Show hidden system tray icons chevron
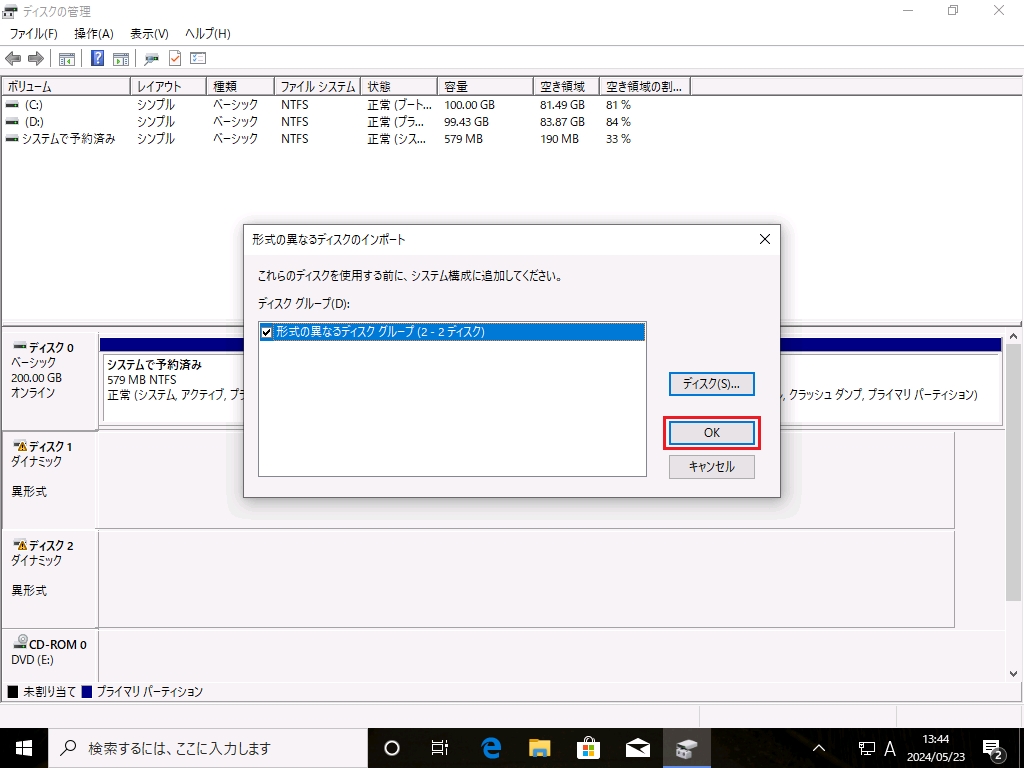This screenshot has width=1024, height=768. tap(818, 748)
